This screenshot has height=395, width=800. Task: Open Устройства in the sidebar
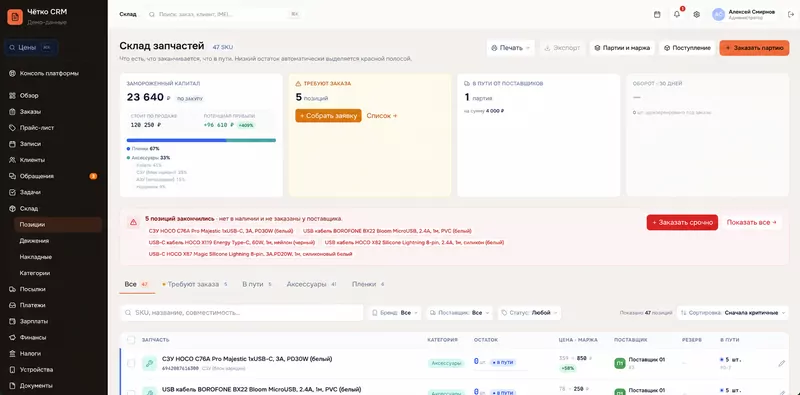click(36, 369)
